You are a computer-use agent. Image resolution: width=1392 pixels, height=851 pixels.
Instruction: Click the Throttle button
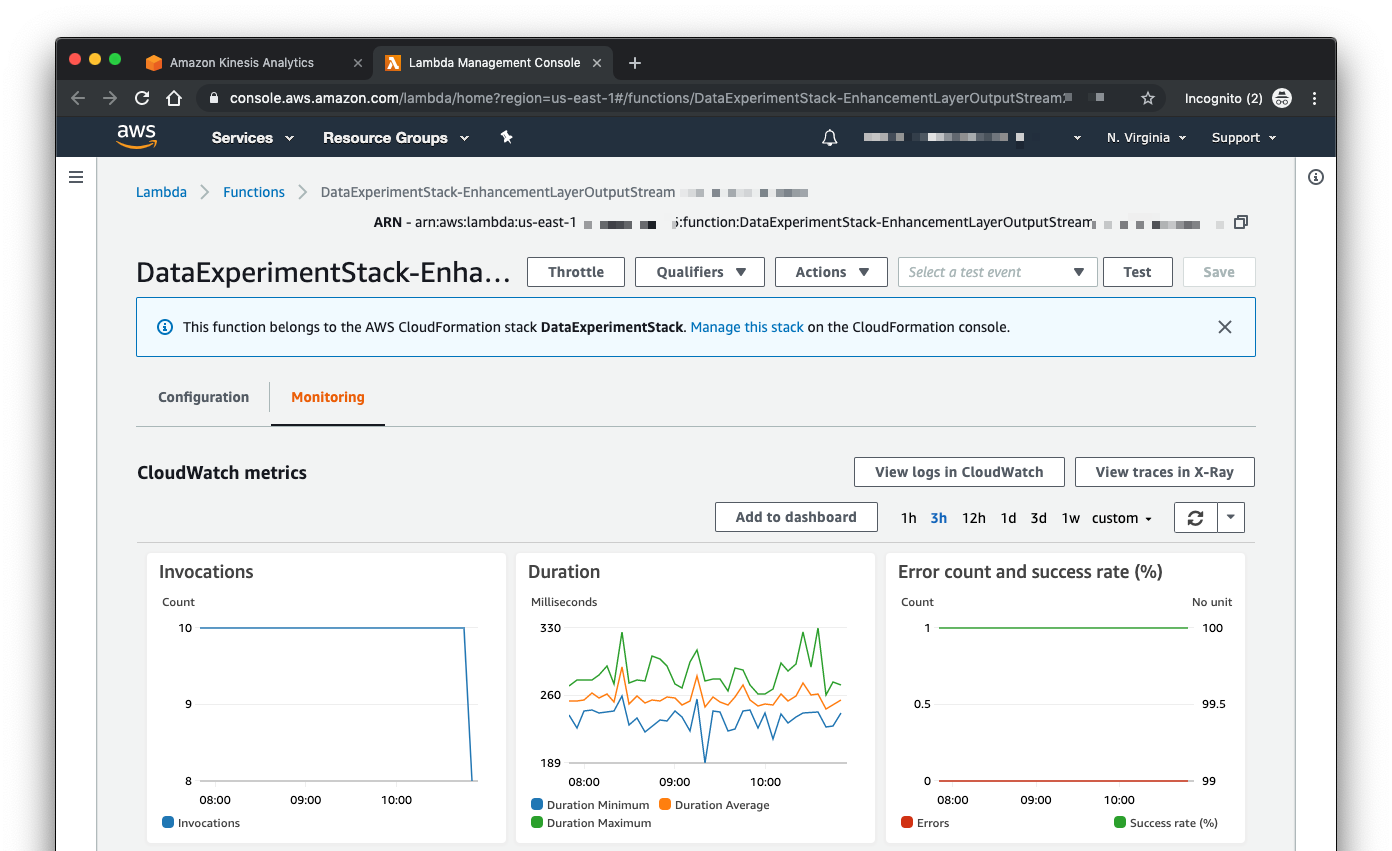(576, 272)
